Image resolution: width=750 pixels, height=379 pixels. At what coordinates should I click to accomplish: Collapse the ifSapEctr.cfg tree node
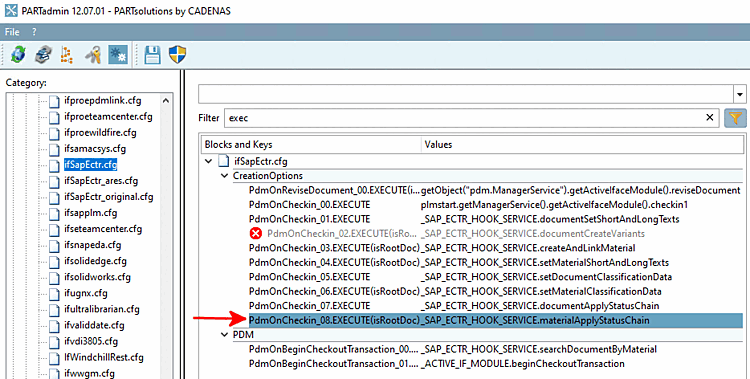pos(209,161)
